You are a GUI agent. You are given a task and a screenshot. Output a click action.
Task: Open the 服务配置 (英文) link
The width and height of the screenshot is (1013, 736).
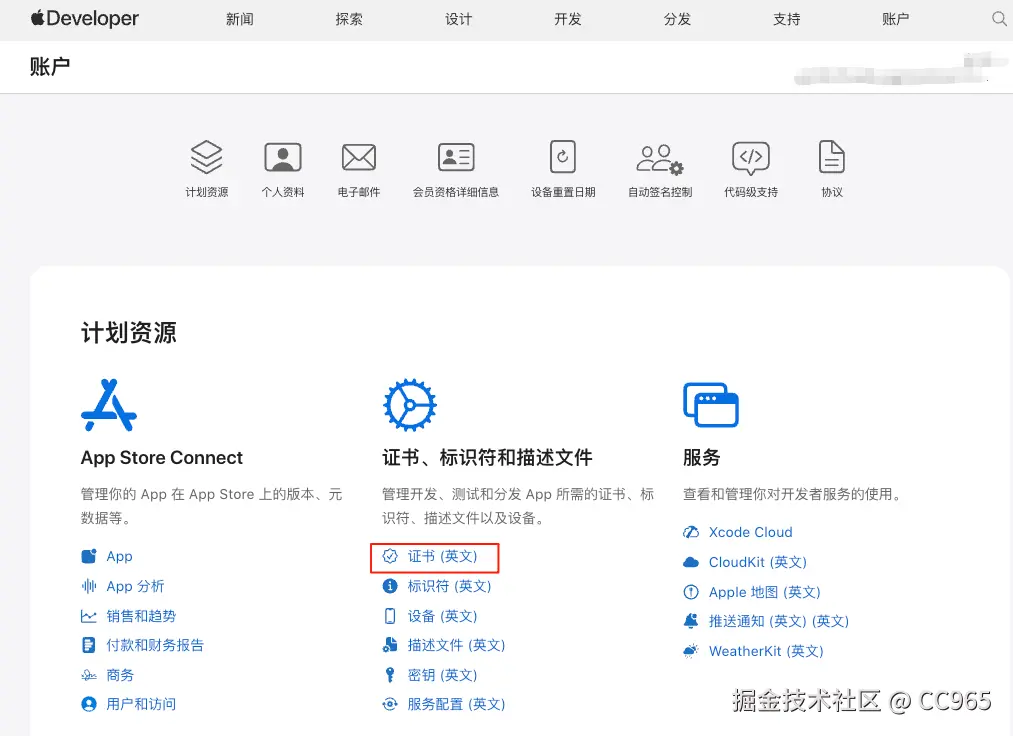(x=457, y=704)
